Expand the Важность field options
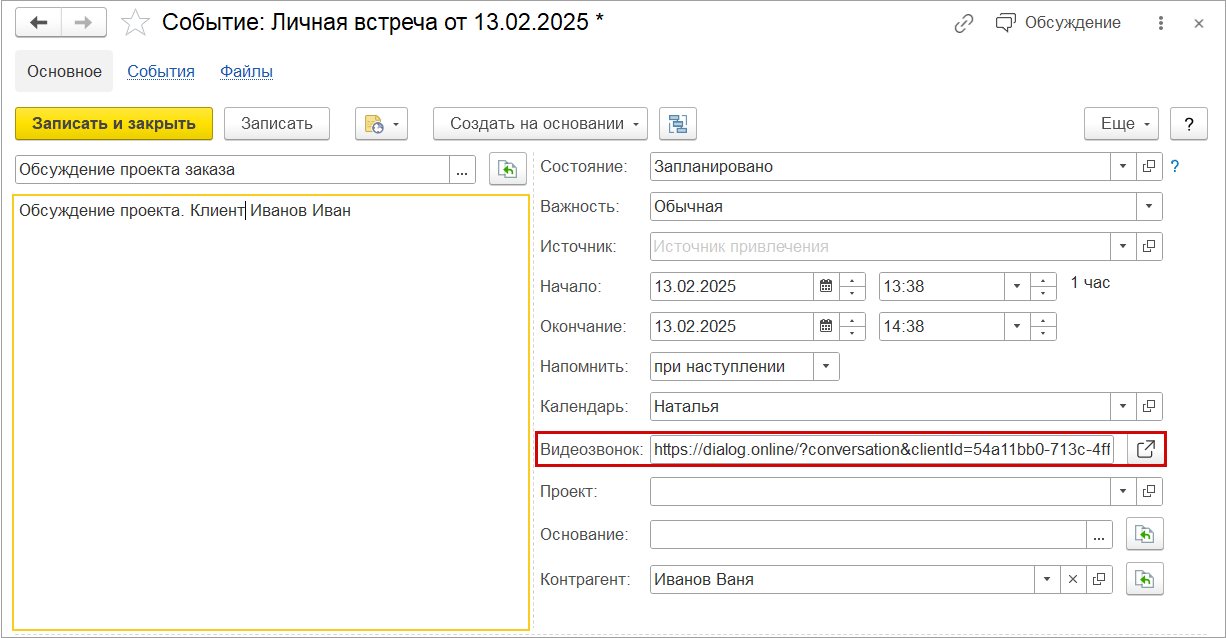This screenshot has width=1226, height=638. tap(1151, 206)
